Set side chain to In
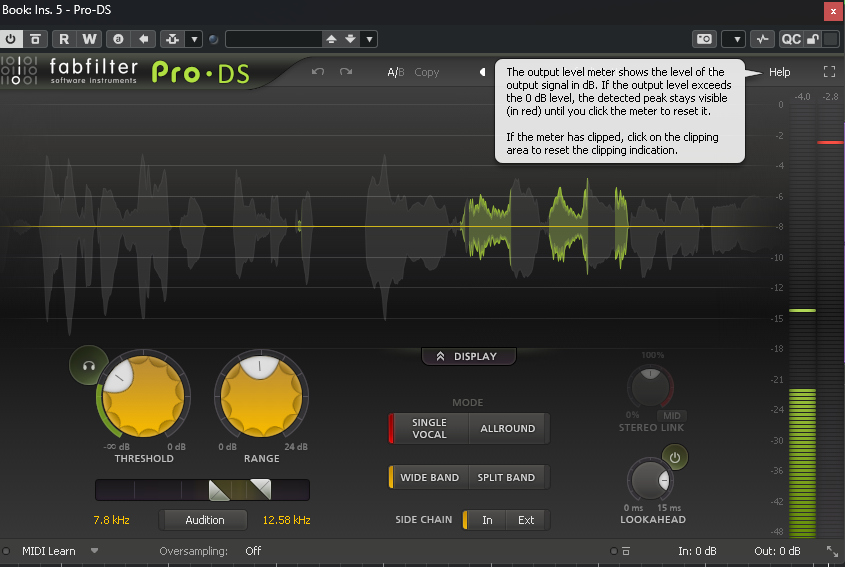The height and width of the screenshot is (567, 845). 487,520
